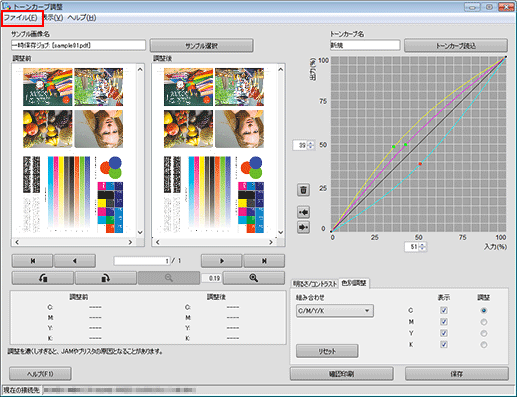Uncheck display checkbox for C channel
Image resolution: width=517 pixels, height=397 pixels.
444,310
